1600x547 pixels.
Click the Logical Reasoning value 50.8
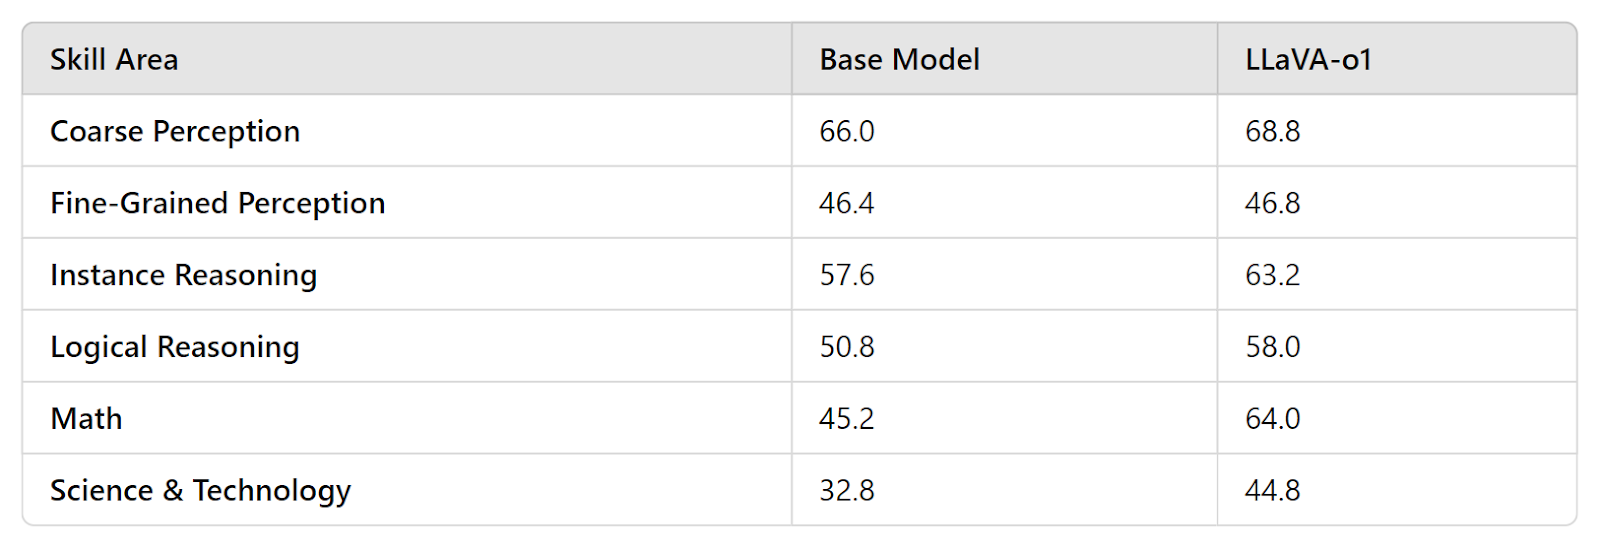(847, 347)
